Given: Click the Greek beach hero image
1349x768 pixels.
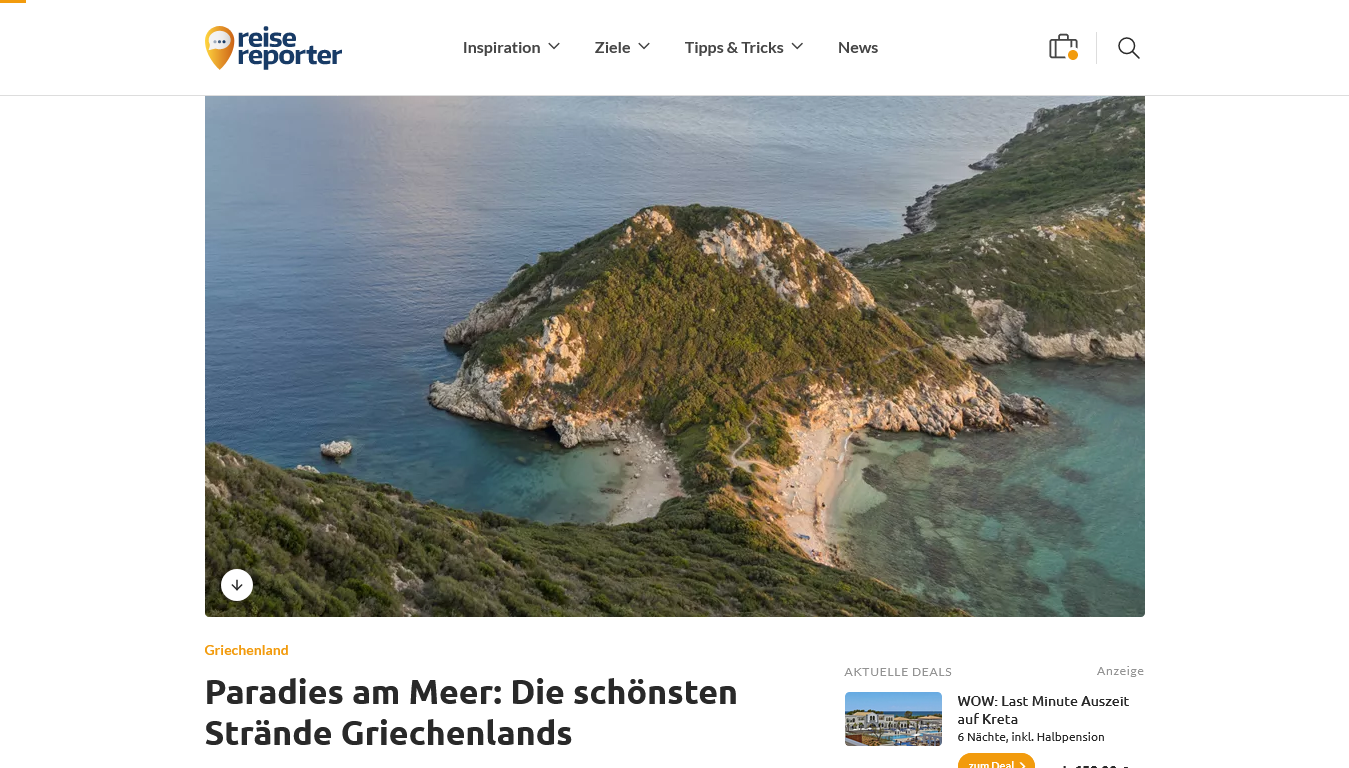Looking at the screenshot, I should coord(675,356).
